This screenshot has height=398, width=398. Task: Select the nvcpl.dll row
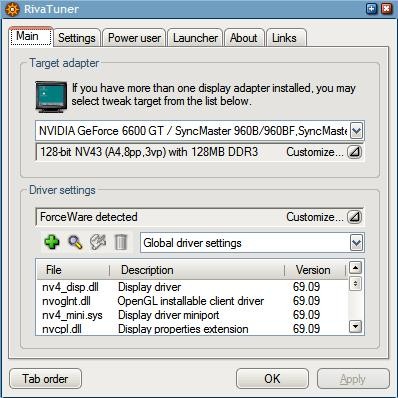point(192,329)
